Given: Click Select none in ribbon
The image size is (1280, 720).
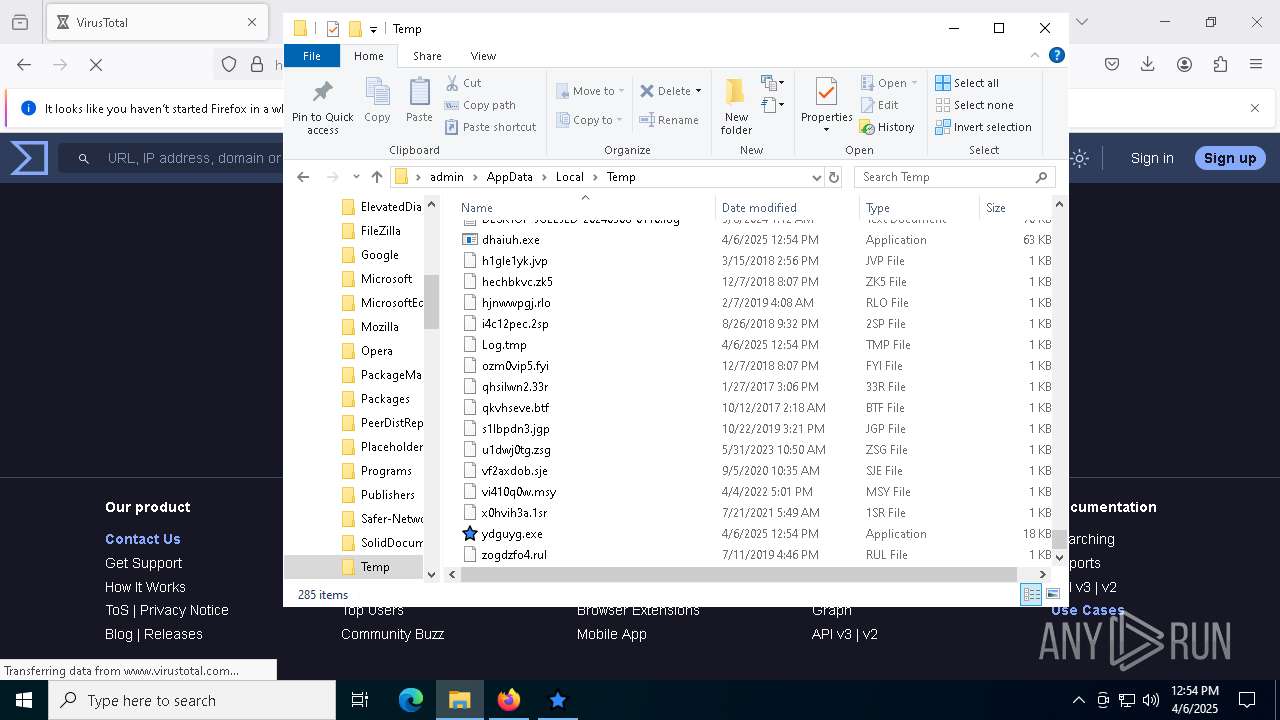Looking at the screenshot, I should [x=974, y=105].
